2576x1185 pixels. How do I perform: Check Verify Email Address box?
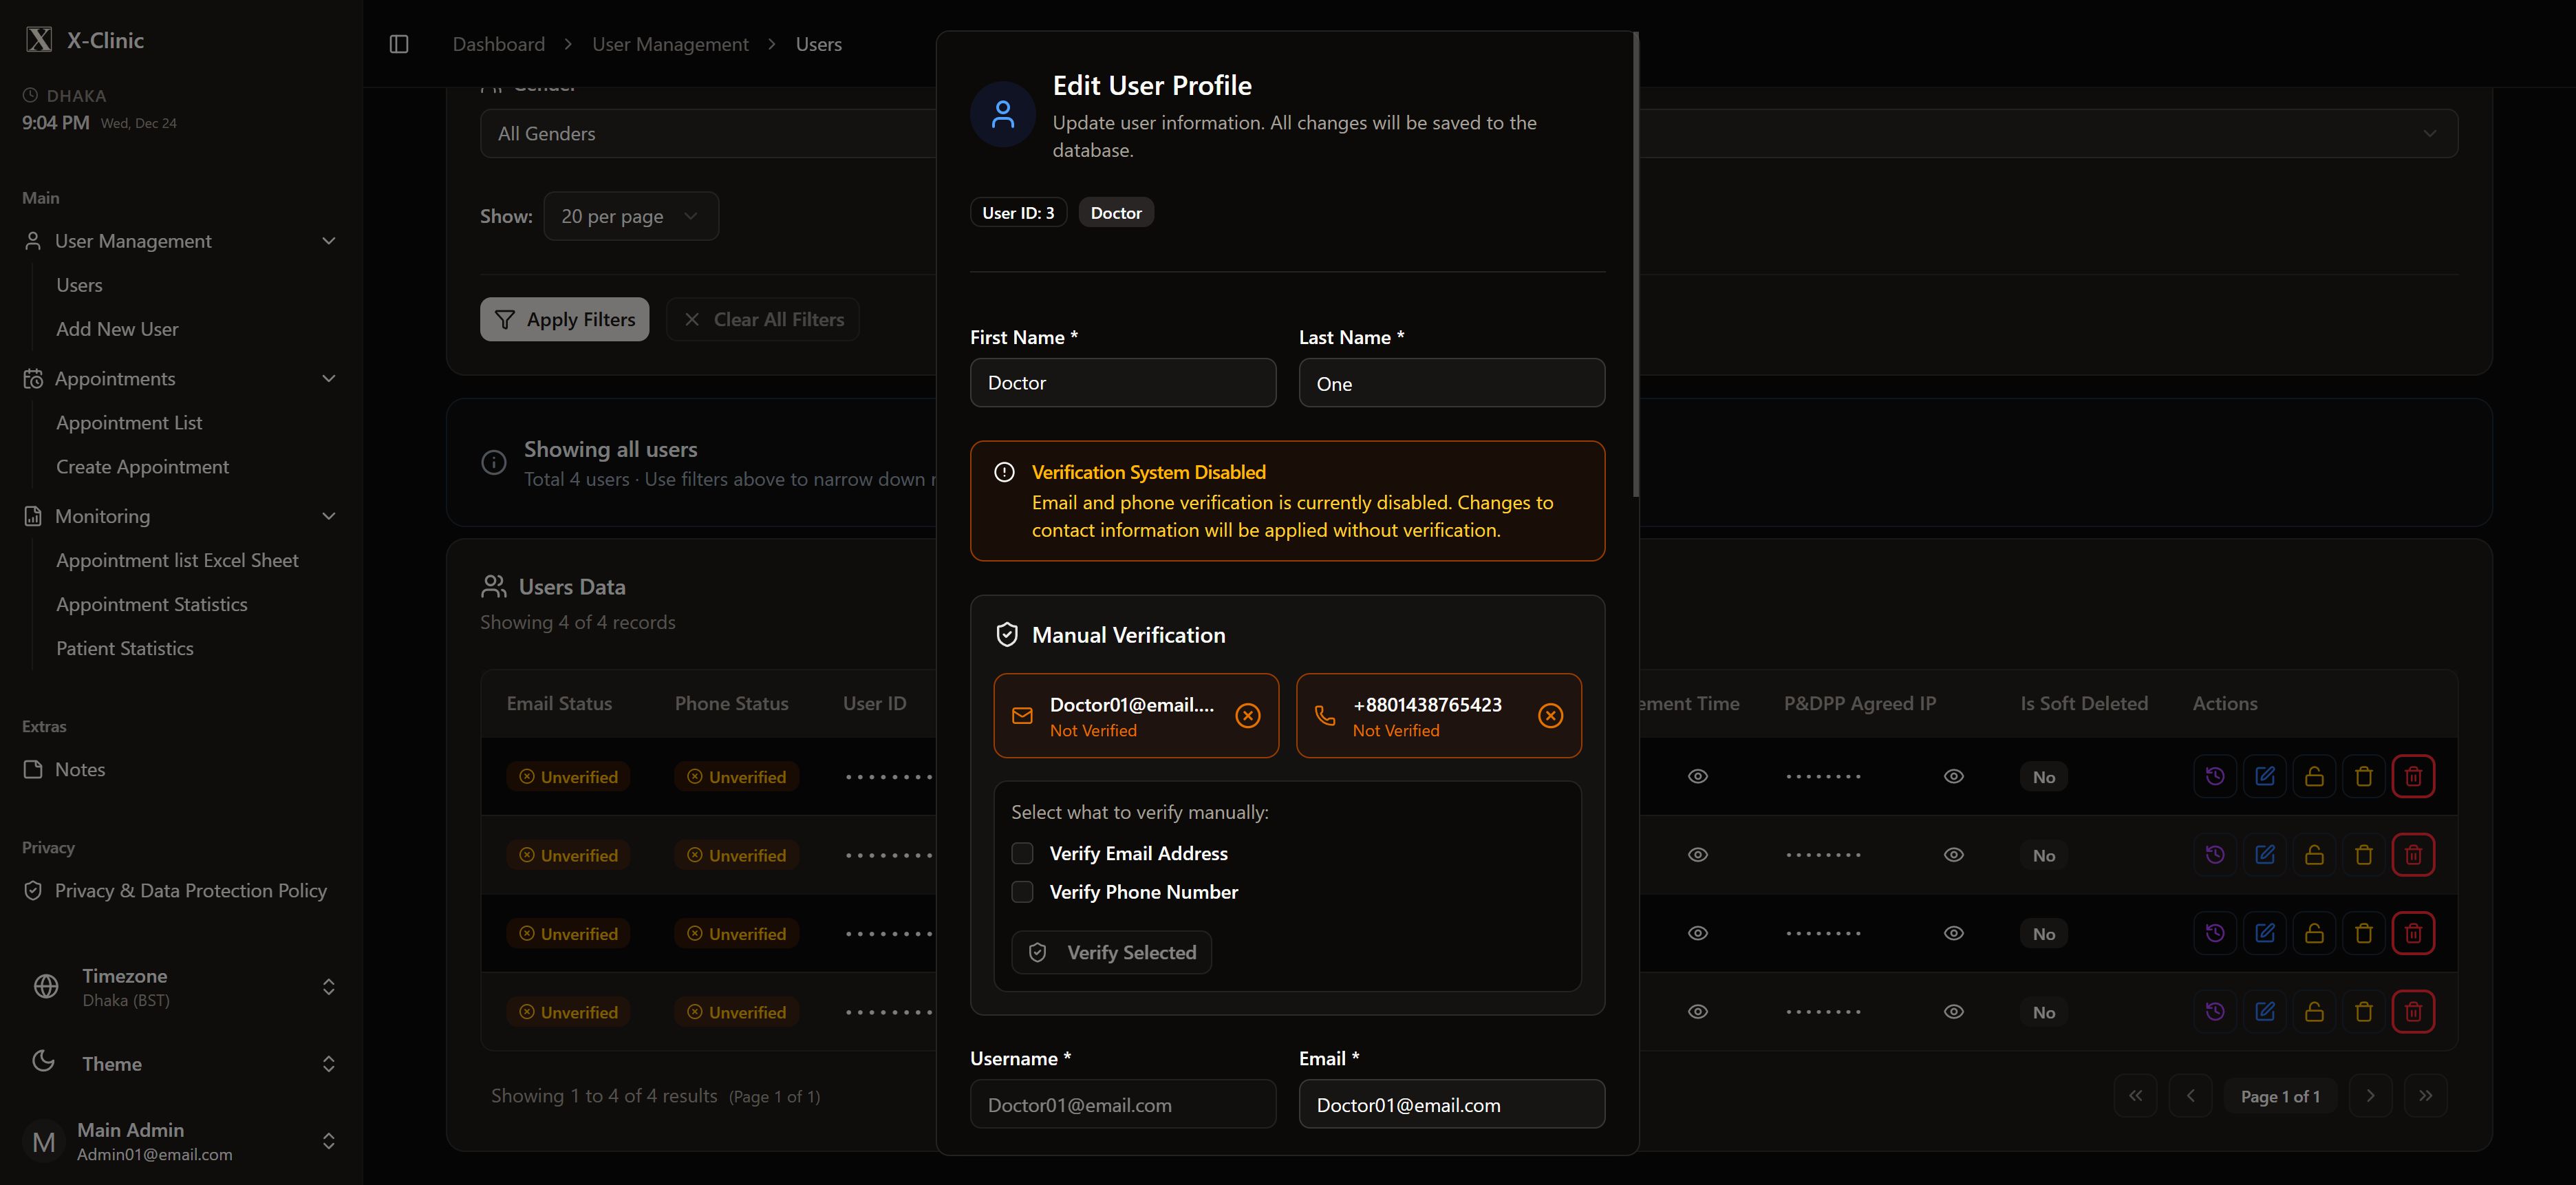point(1022,853)
